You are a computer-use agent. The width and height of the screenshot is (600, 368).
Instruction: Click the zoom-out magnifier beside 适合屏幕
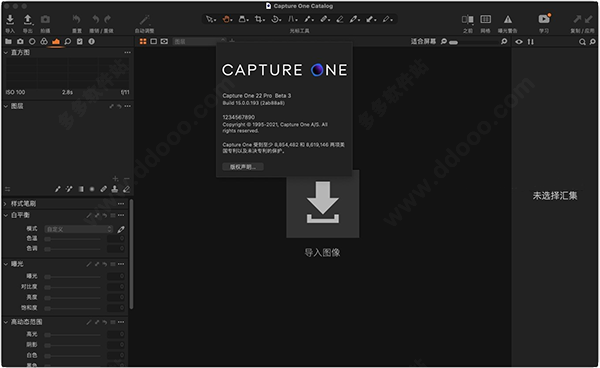click(x=443, y=41)
